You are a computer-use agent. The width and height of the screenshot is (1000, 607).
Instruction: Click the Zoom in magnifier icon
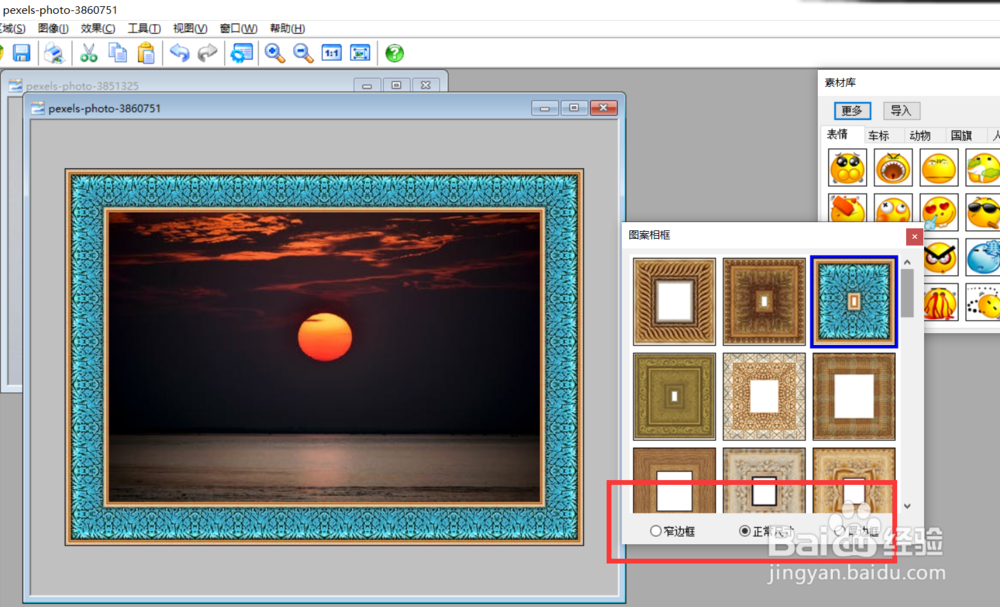275,53
